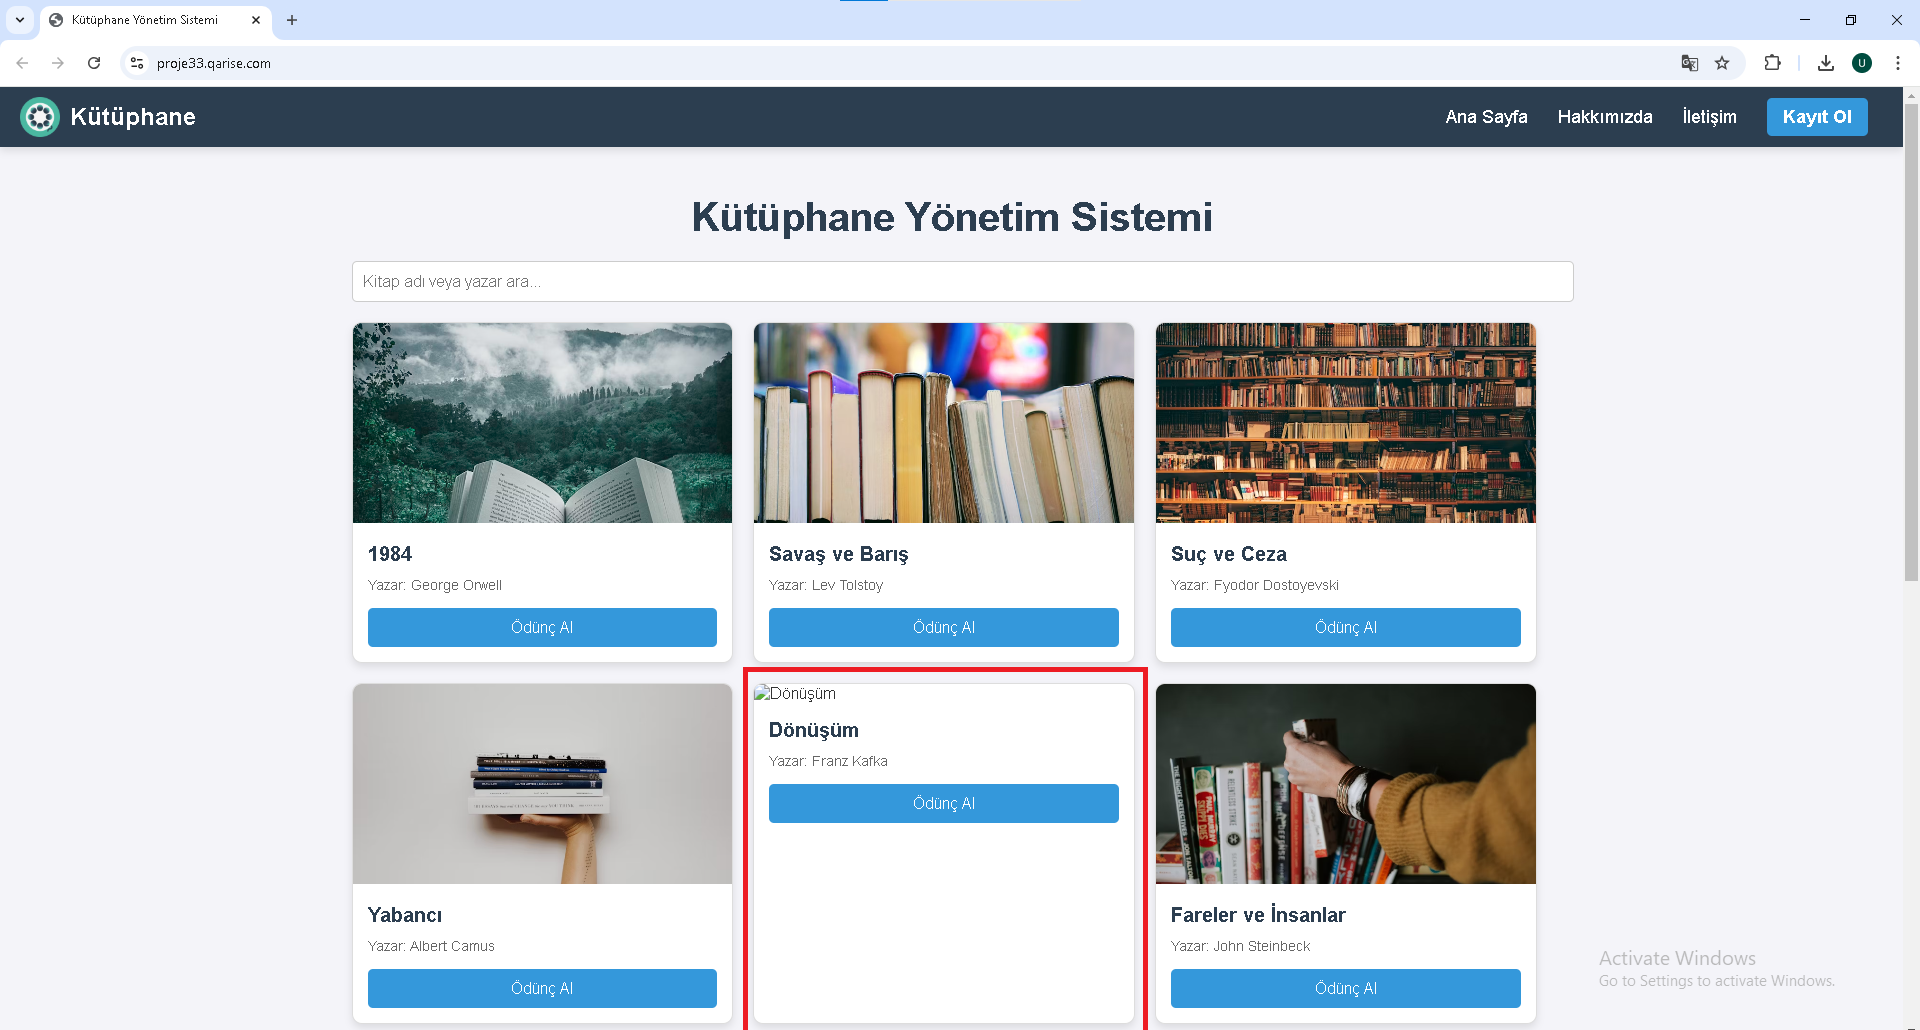
Task: Click author text Franz Kafka
Action: (x=849, y=761)
